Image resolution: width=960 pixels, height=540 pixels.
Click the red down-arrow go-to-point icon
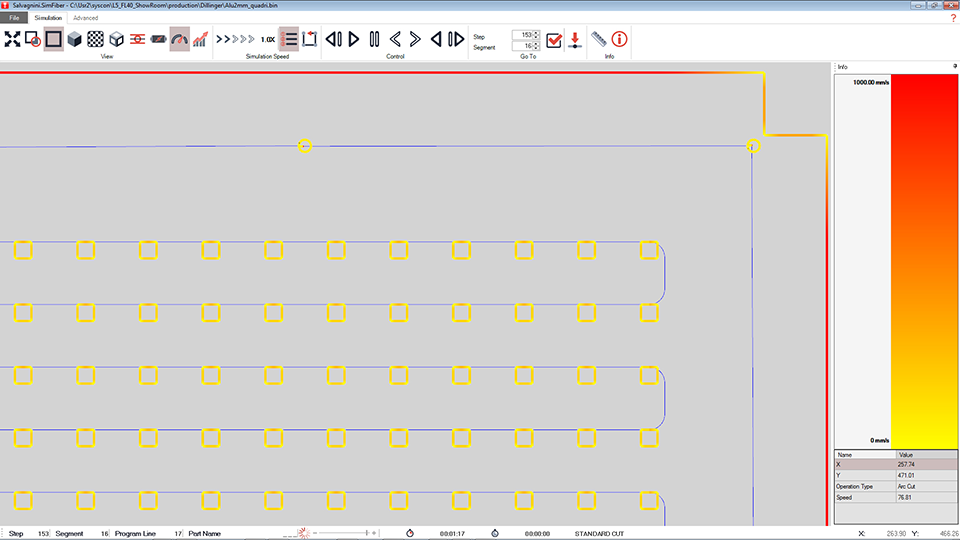[575, 40]
